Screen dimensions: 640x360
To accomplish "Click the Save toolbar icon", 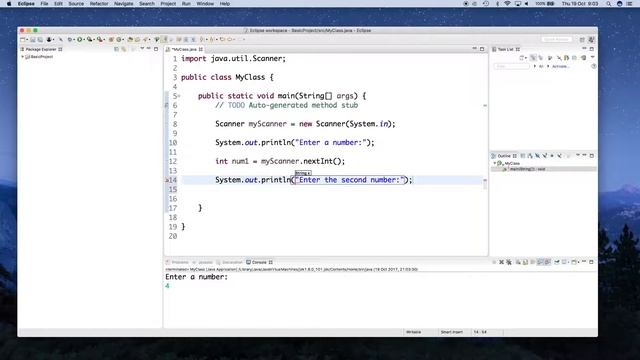I will 33,40.
